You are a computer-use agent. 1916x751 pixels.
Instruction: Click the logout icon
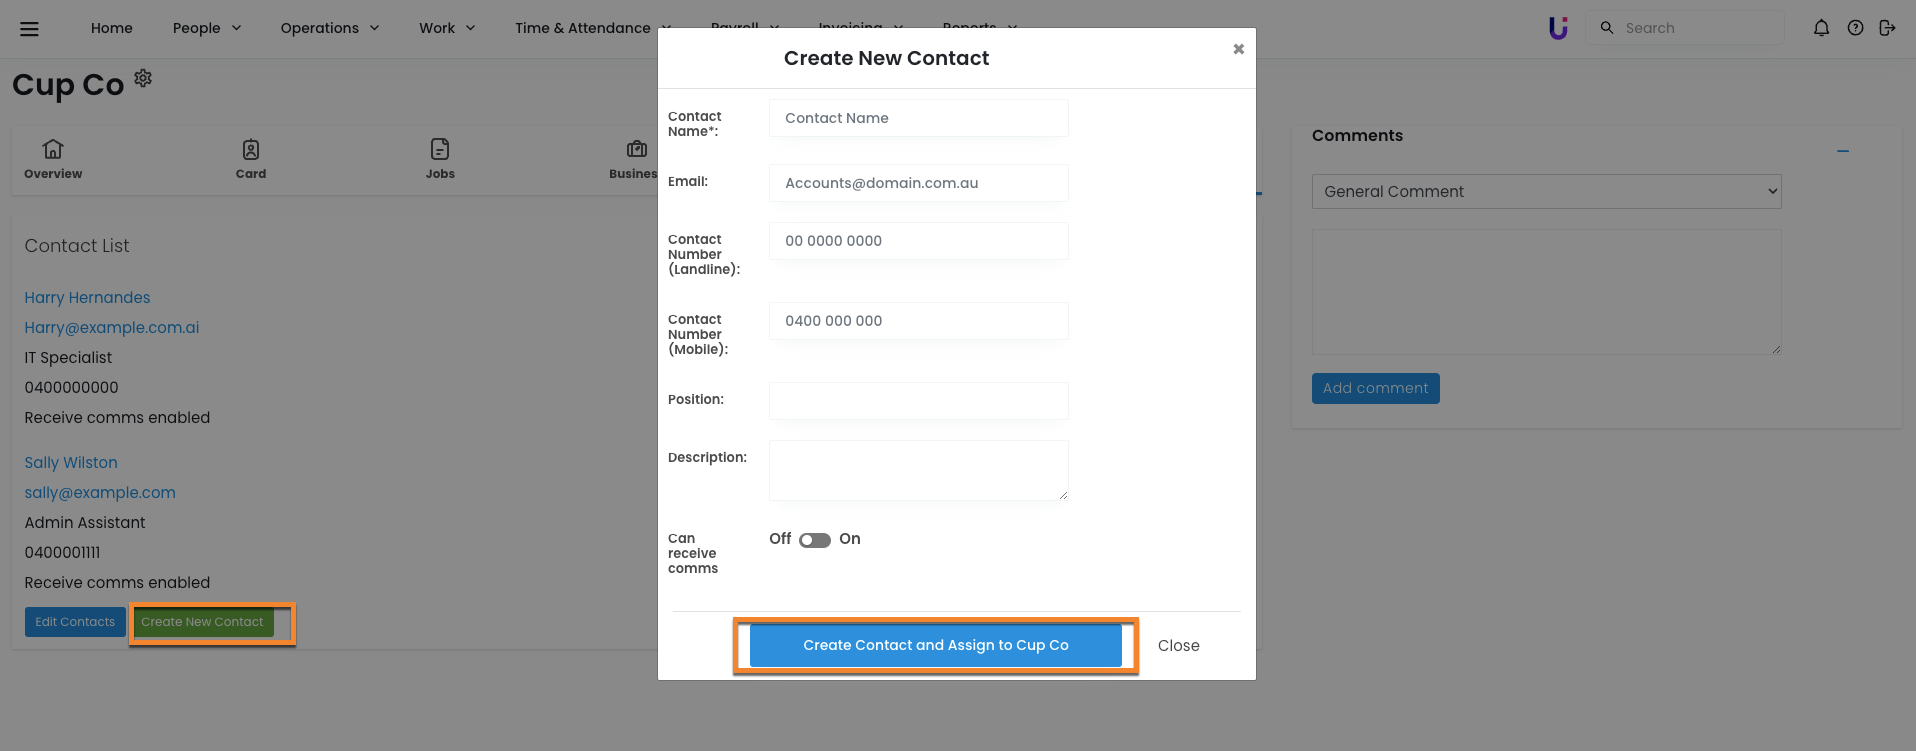1887,28
